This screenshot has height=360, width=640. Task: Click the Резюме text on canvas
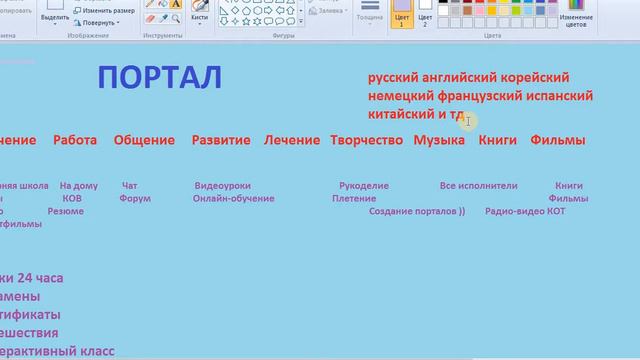pos(66,211)
